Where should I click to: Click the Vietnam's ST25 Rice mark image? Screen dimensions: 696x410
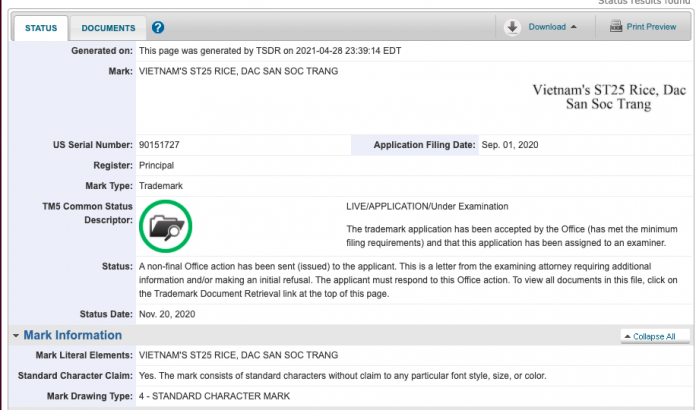[609, 97]
